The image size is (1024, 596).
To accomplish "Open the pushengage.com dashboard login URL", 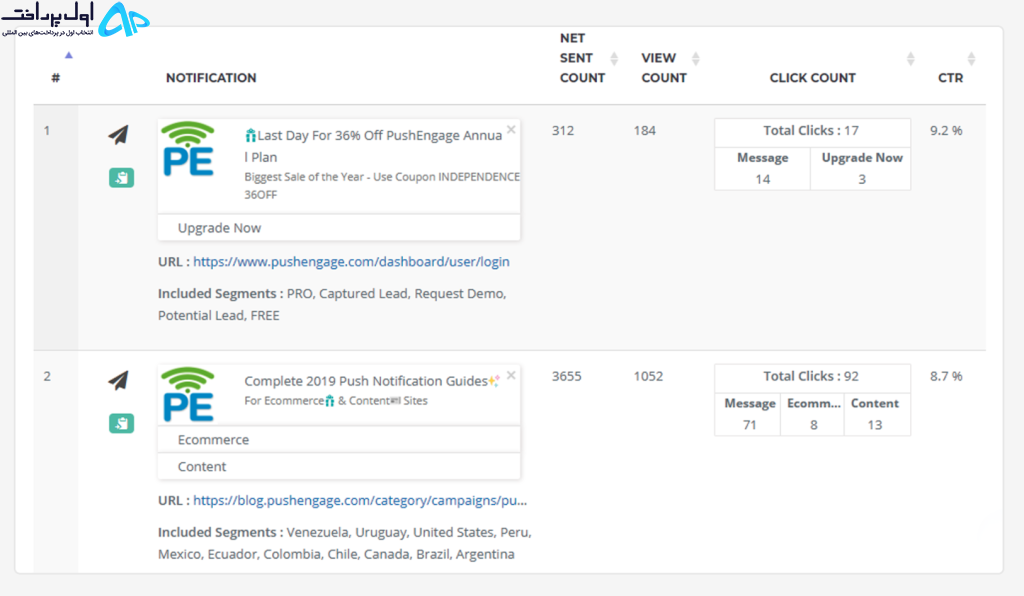I will pyautogui.click(x=351, y=262).
